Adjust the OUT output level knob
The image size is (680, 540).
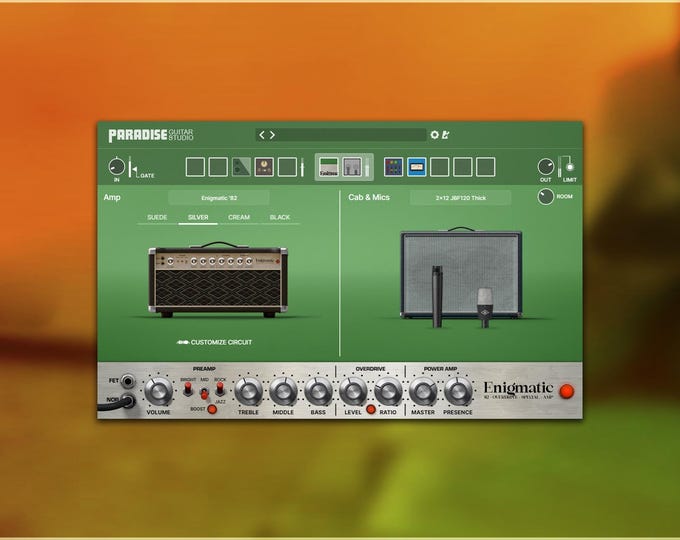pyautogui.click(x=546, y=167)
